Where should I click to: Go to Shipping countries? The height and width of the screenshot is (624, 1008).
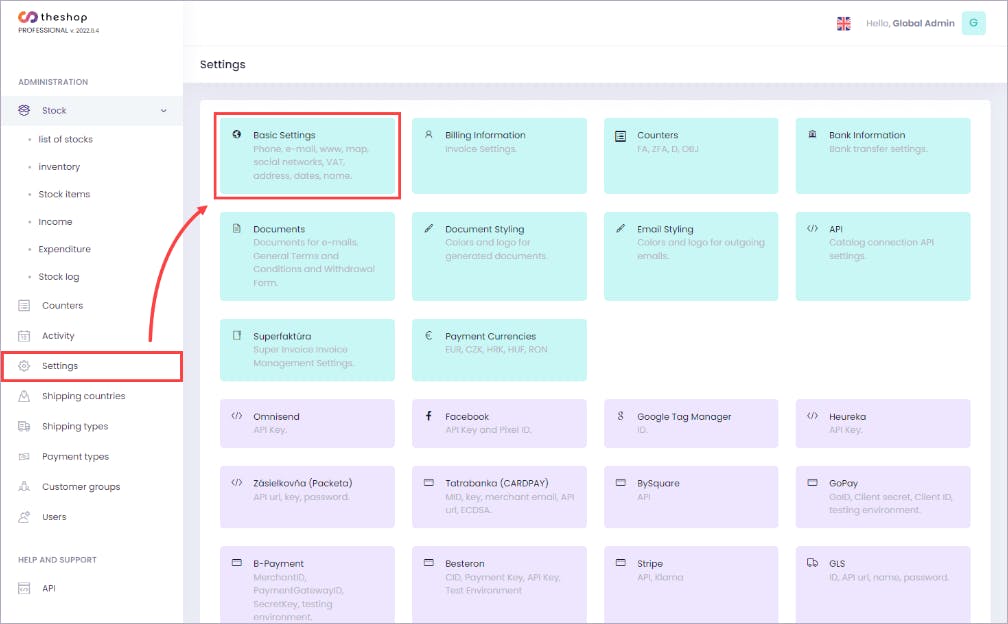[x=83, y=396]
